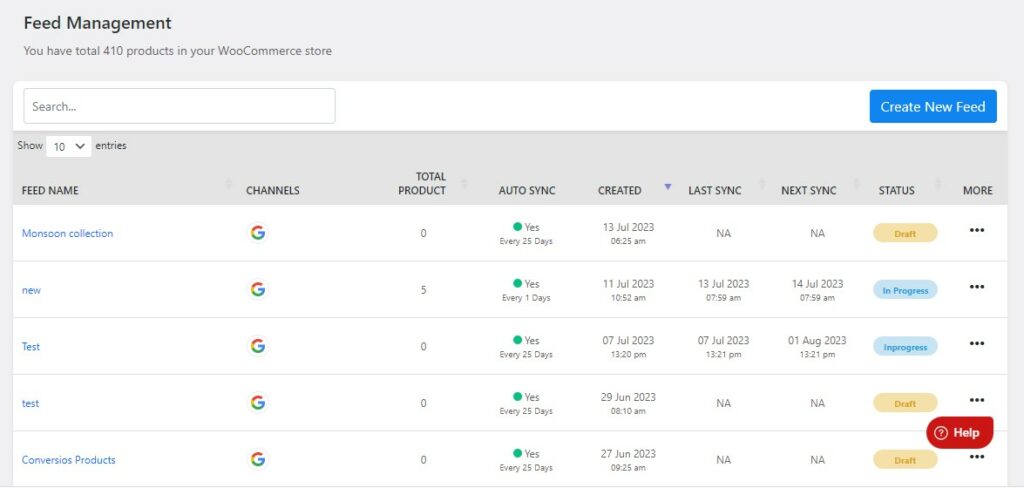Viewport: 1024px width, 488px height.
Task: Open more options for Monsoon collection
Action: [x=977, y=230]
